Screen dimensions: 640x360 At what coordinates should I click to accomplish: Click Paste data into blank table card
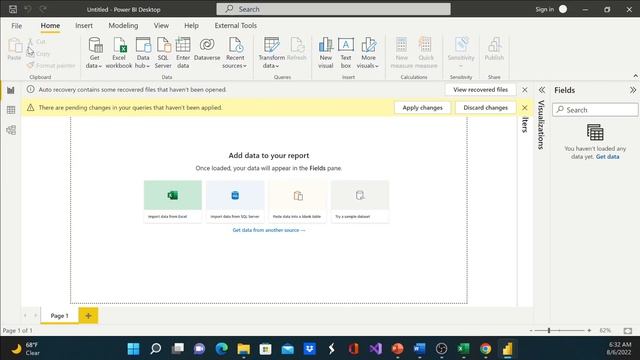click(x=297, y=201)
